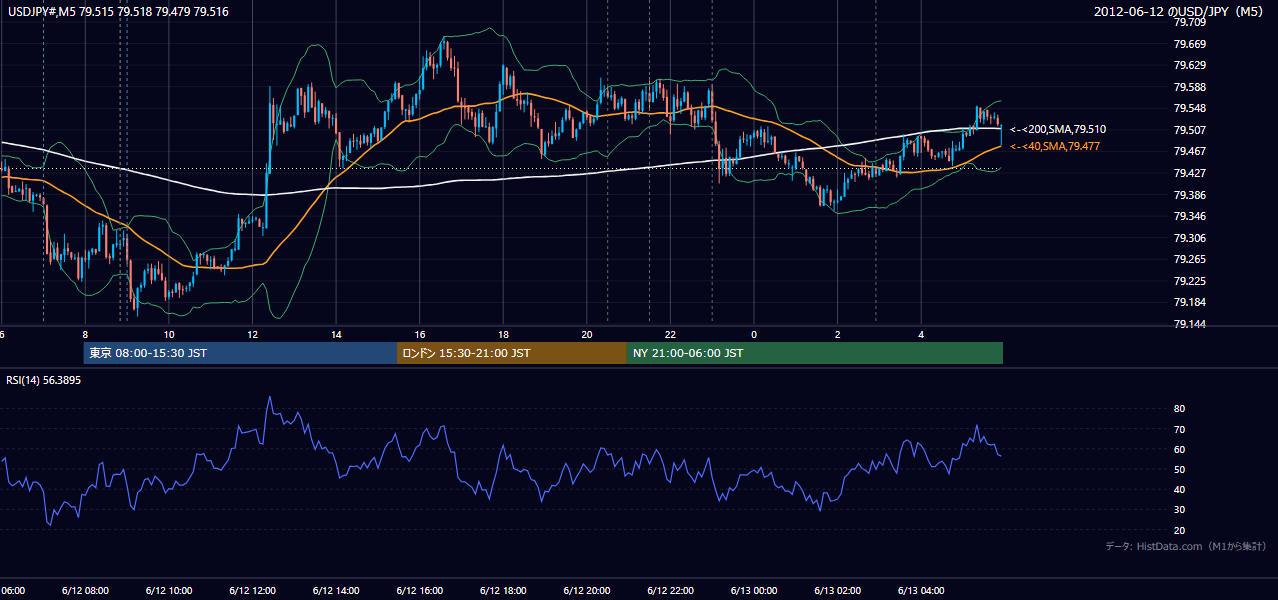Click RSI level 20 on scale

pos(1180,530)
